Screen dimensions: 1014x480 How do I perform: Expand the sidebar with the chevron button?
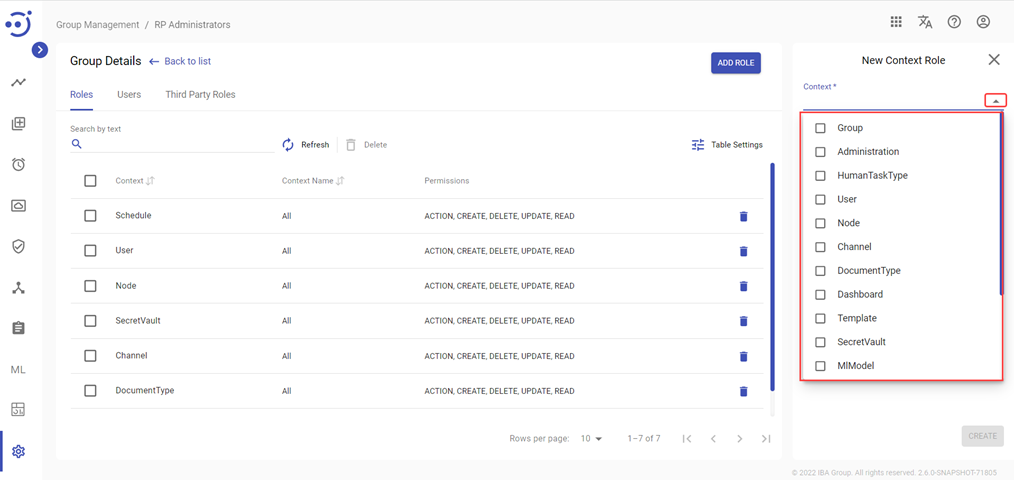coord(40,50)
